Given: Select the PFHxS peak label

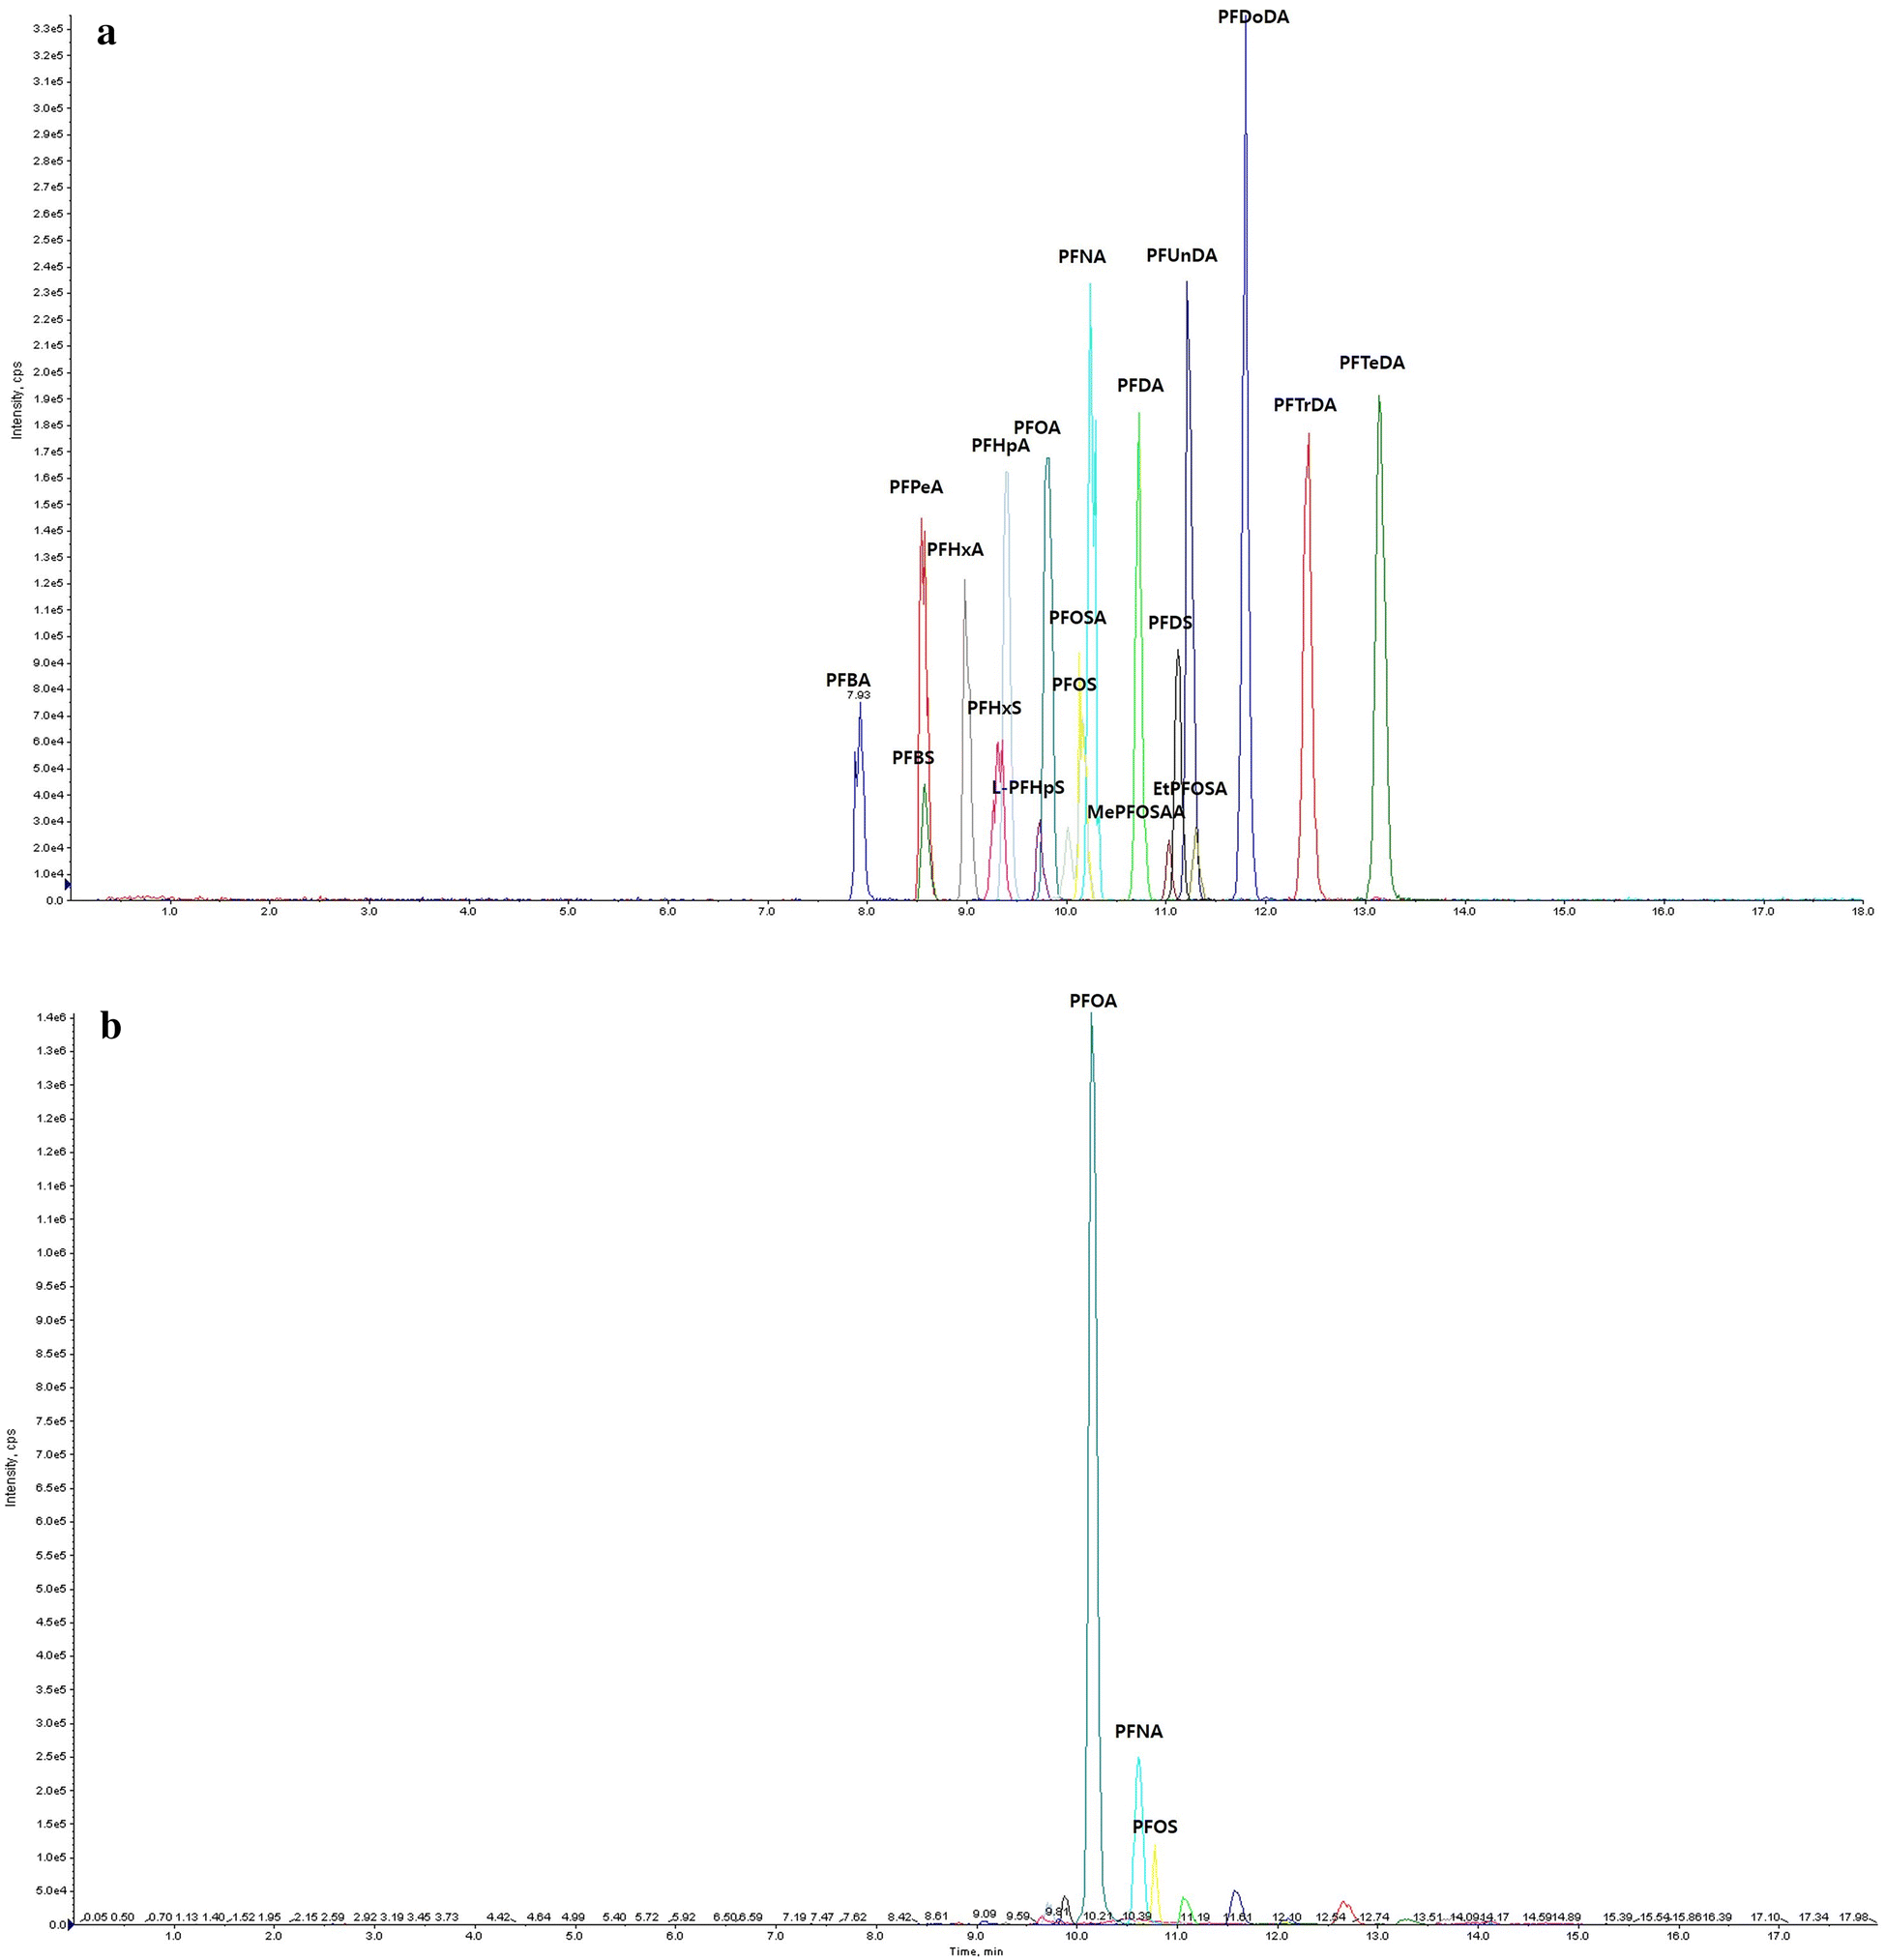Looking at the screenshot, I should 994,708.
